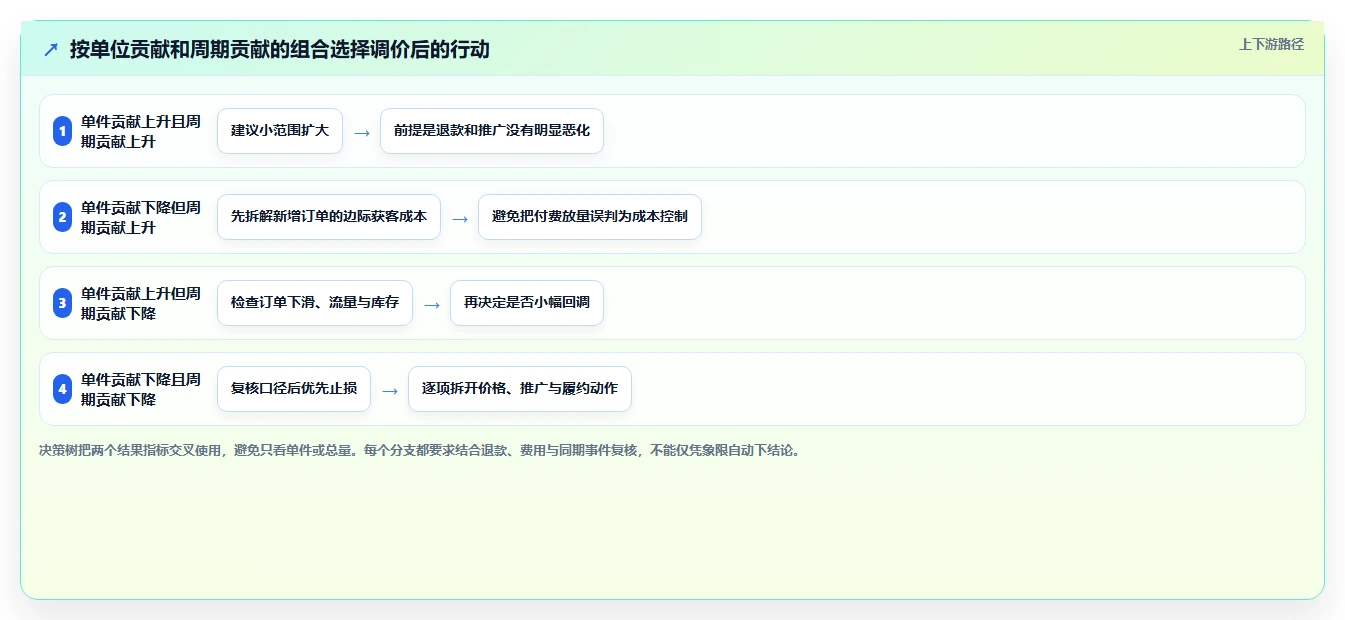Click the 逐项拆开价格、推广与履约动作 box
The height and width of the screenshot is (620, 1345).
(x=520, y=389)
